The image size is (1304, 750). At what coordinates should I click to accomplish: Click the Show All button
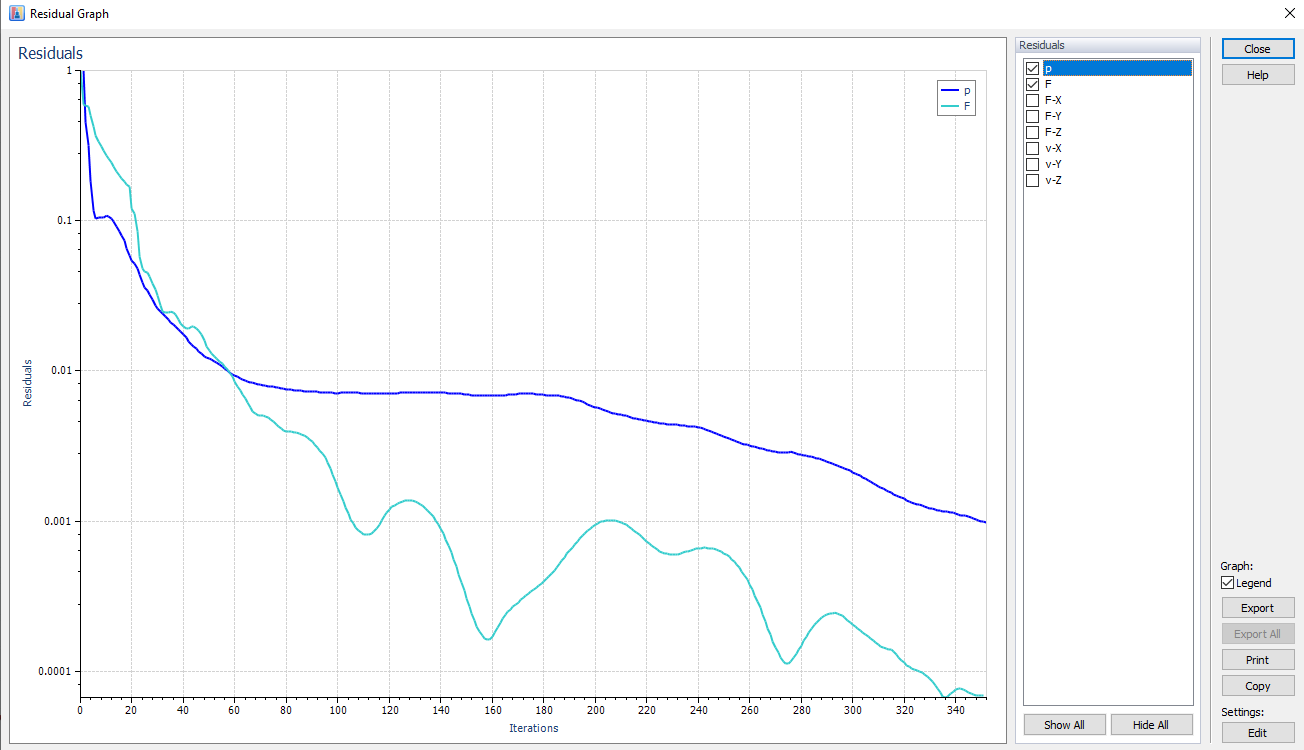click(1064, 724)
